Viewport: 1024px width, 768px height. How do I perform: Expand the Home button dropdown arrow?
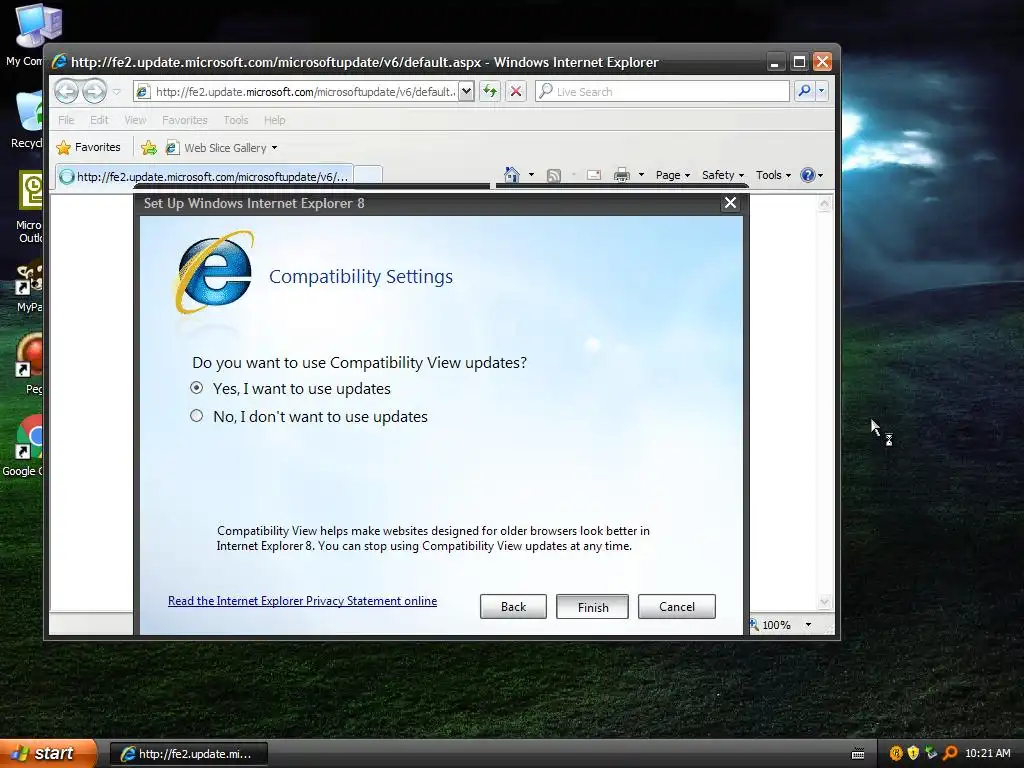[x=531, y=175]
